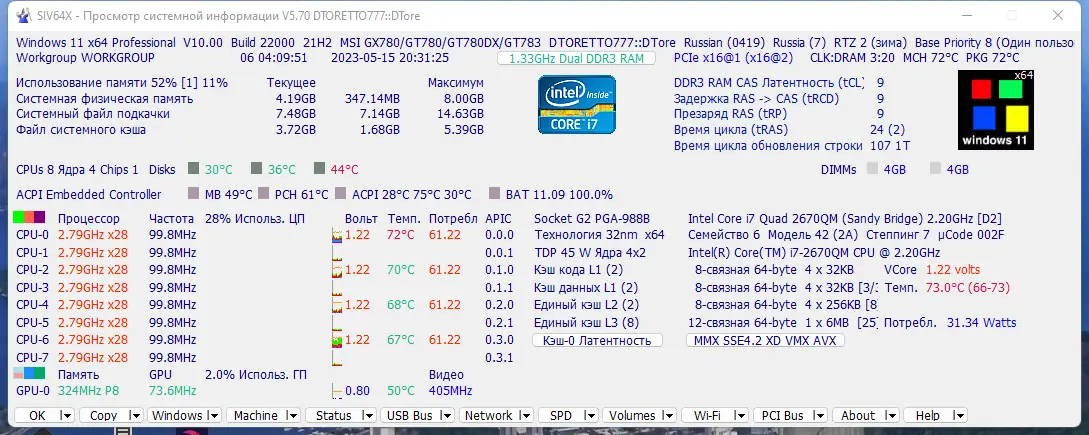This screenshot has height=435, width=1089.
Task: Click the TDP 45 W Ядра 4x2 line
Action: tap(590, 252)
